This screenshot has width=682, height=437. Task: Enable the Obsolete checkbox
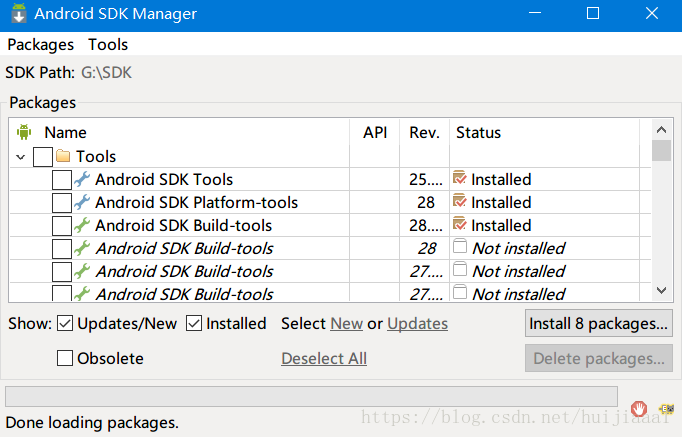65,358
